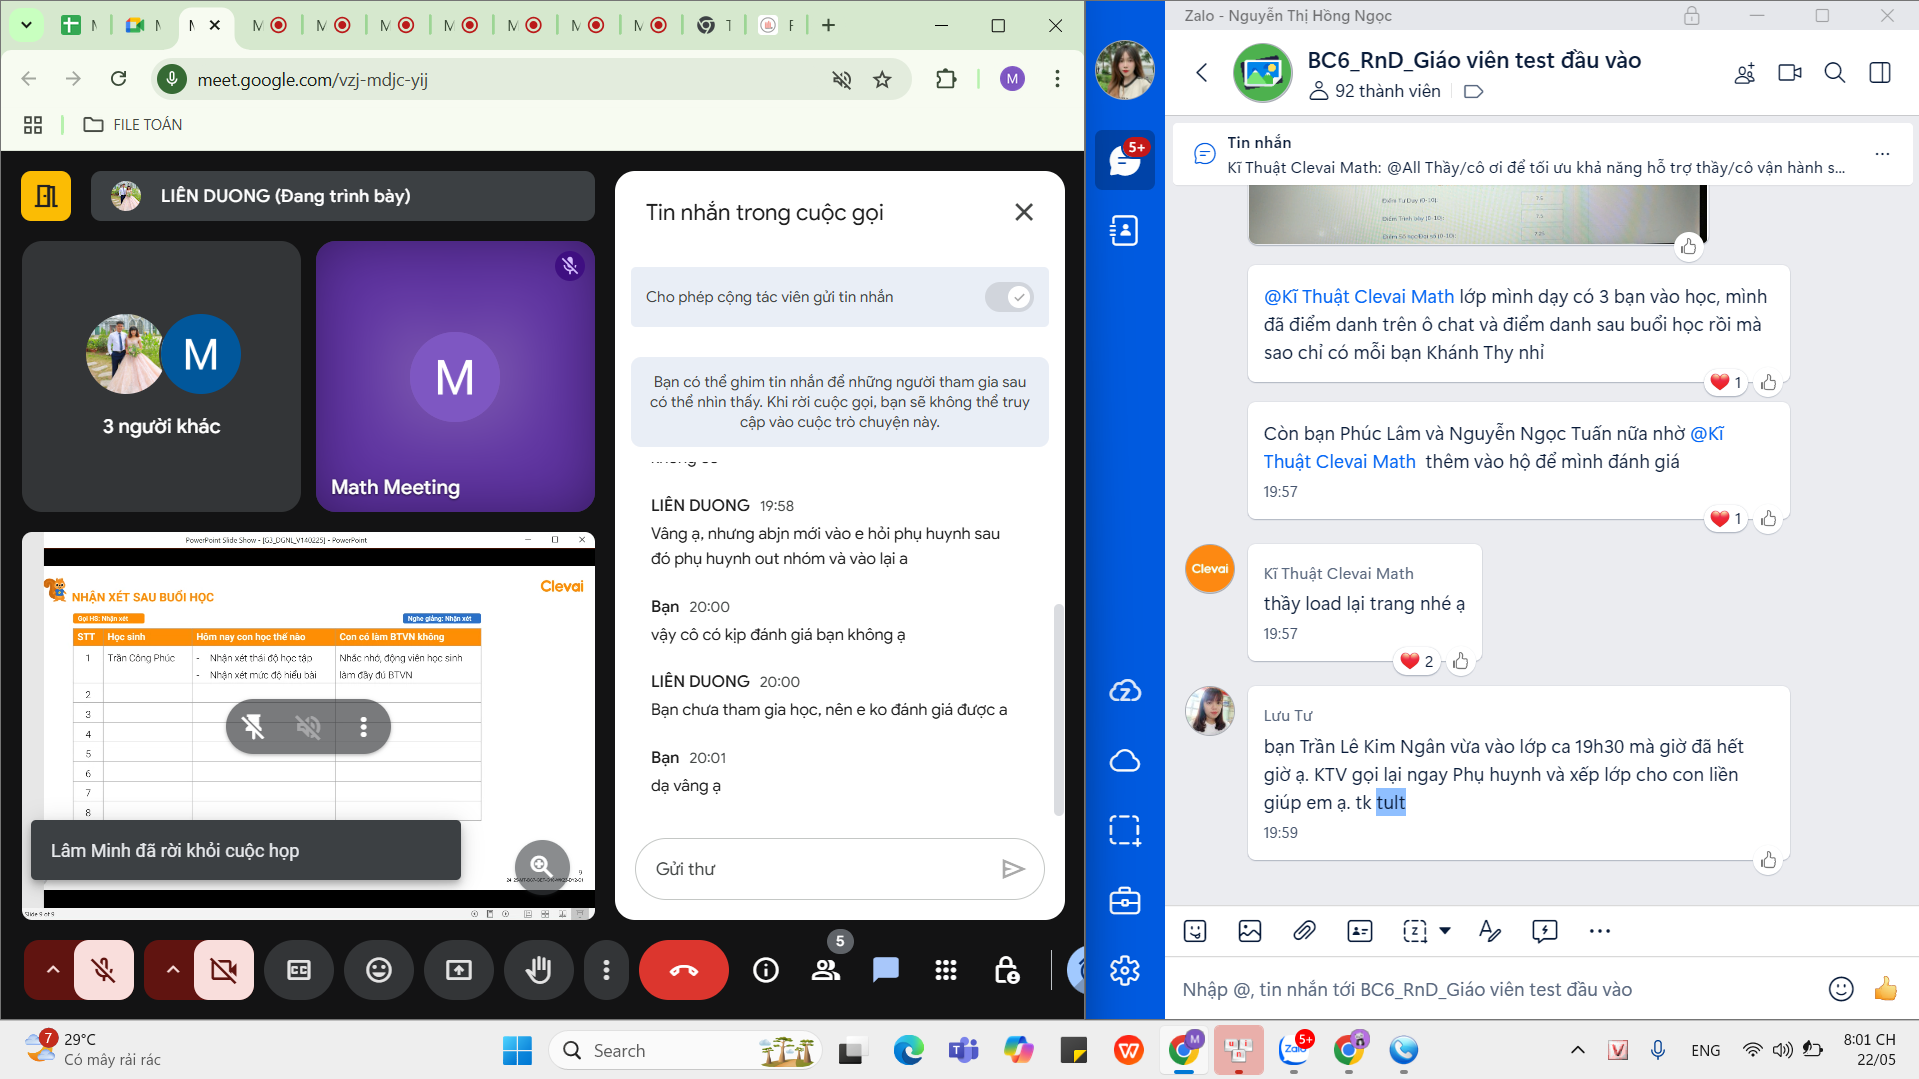Open Zalo screenshot capture tool in sidebar
1919x1079 pixels.
pos(1125,831)
